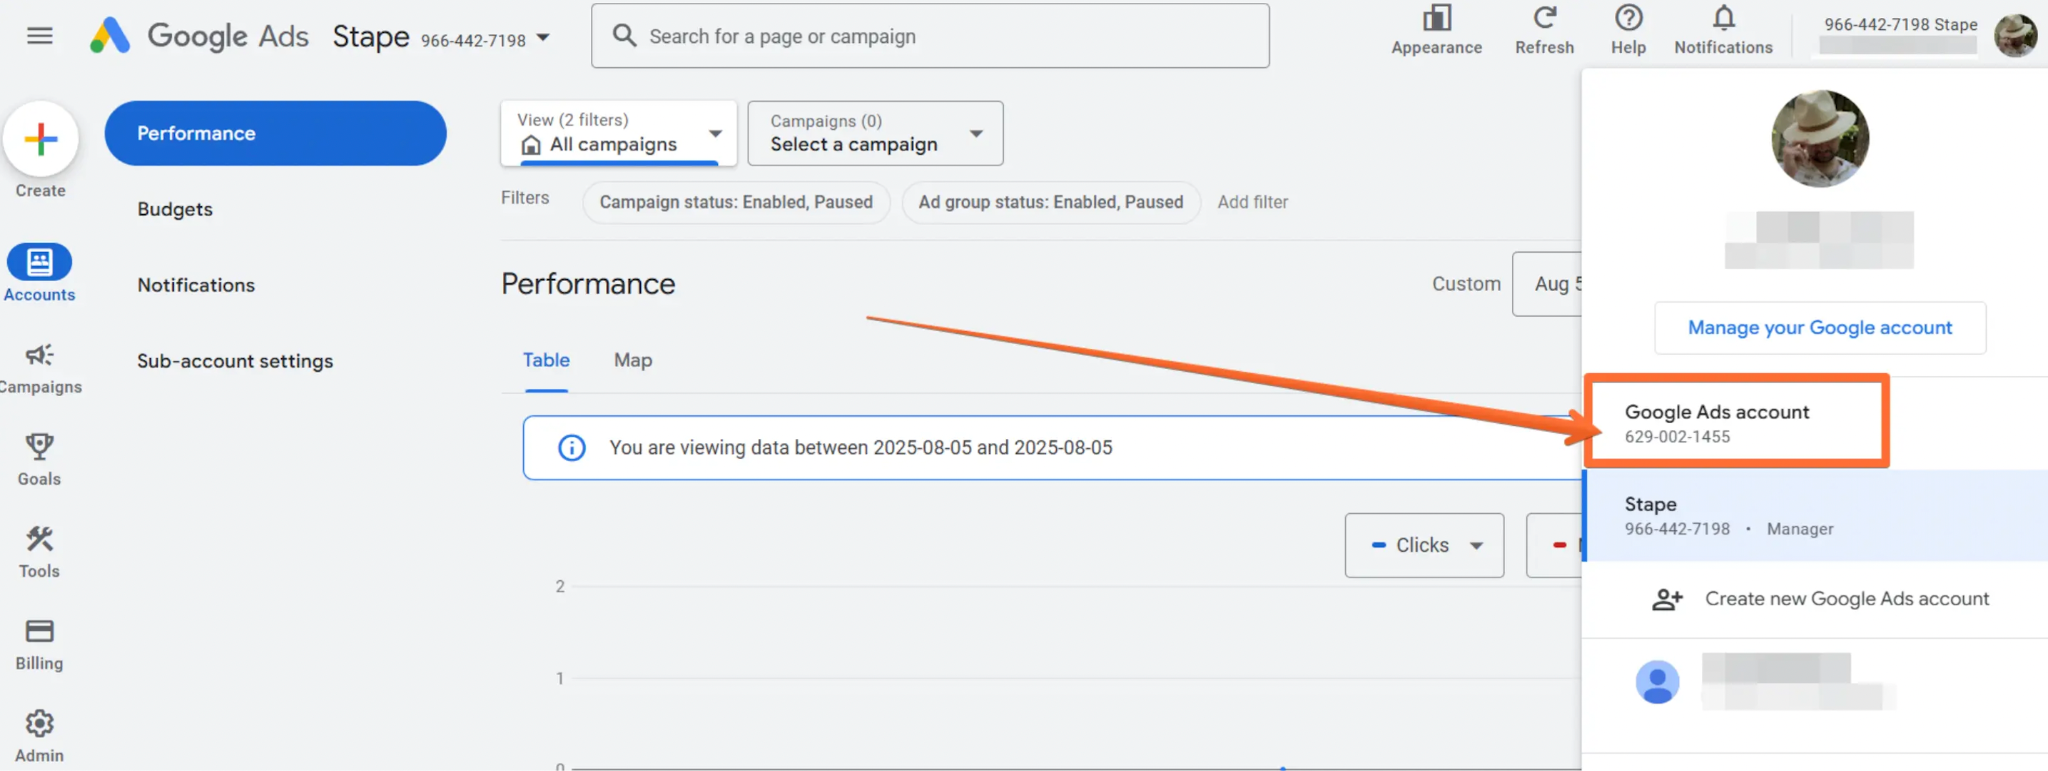
Task: Open the Billing card icon
Action: pyautogui.click(x=40, y=631)
